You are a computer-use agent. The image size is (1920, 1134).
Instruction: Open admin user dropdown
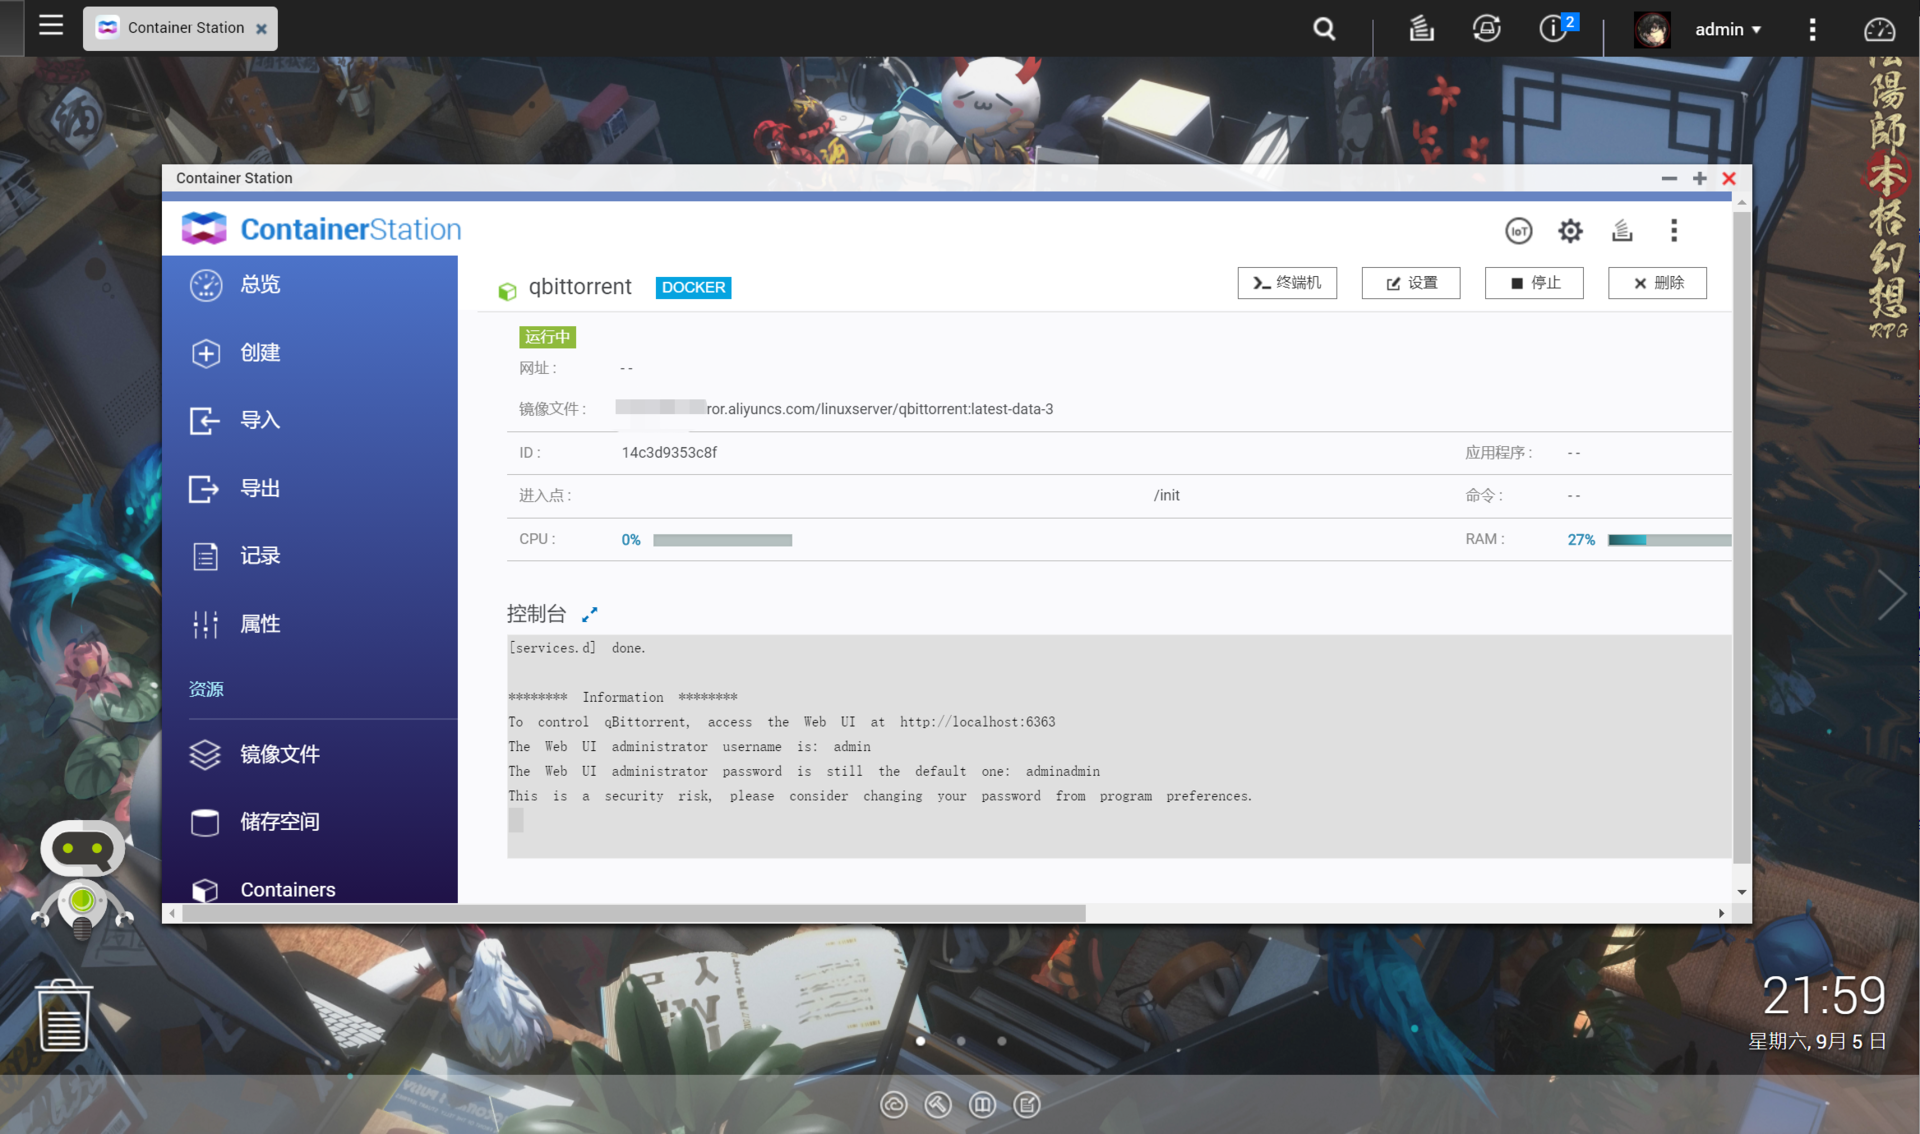click(x=1727, y=29)
